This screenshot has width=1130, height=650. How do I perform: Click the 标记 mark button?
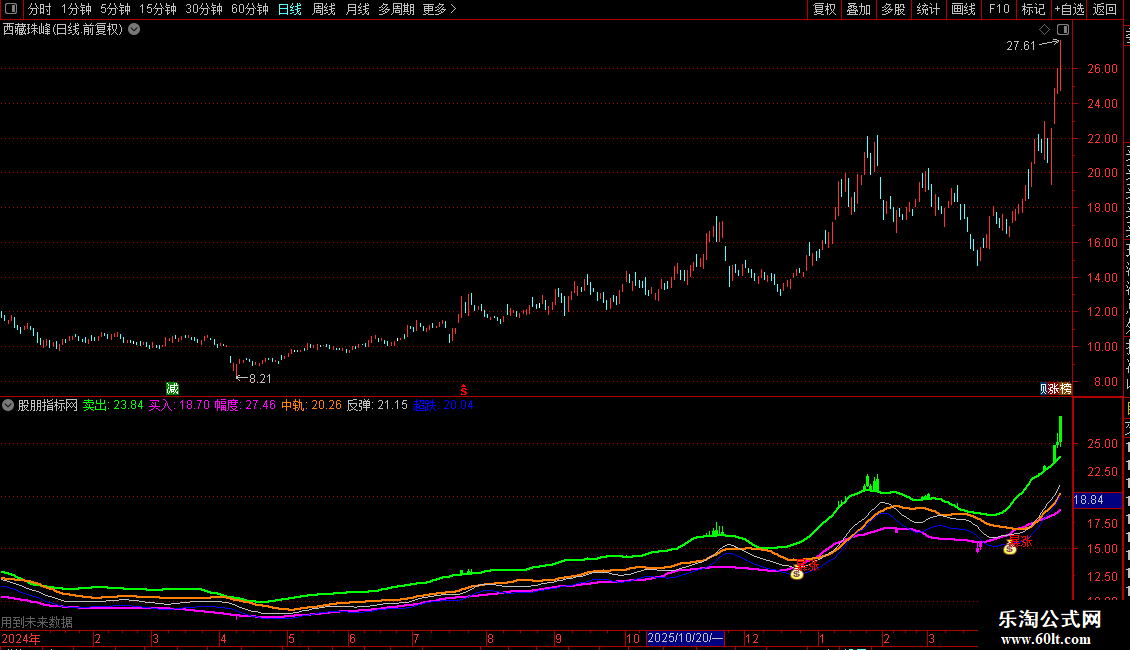(x=1033, y=9)
